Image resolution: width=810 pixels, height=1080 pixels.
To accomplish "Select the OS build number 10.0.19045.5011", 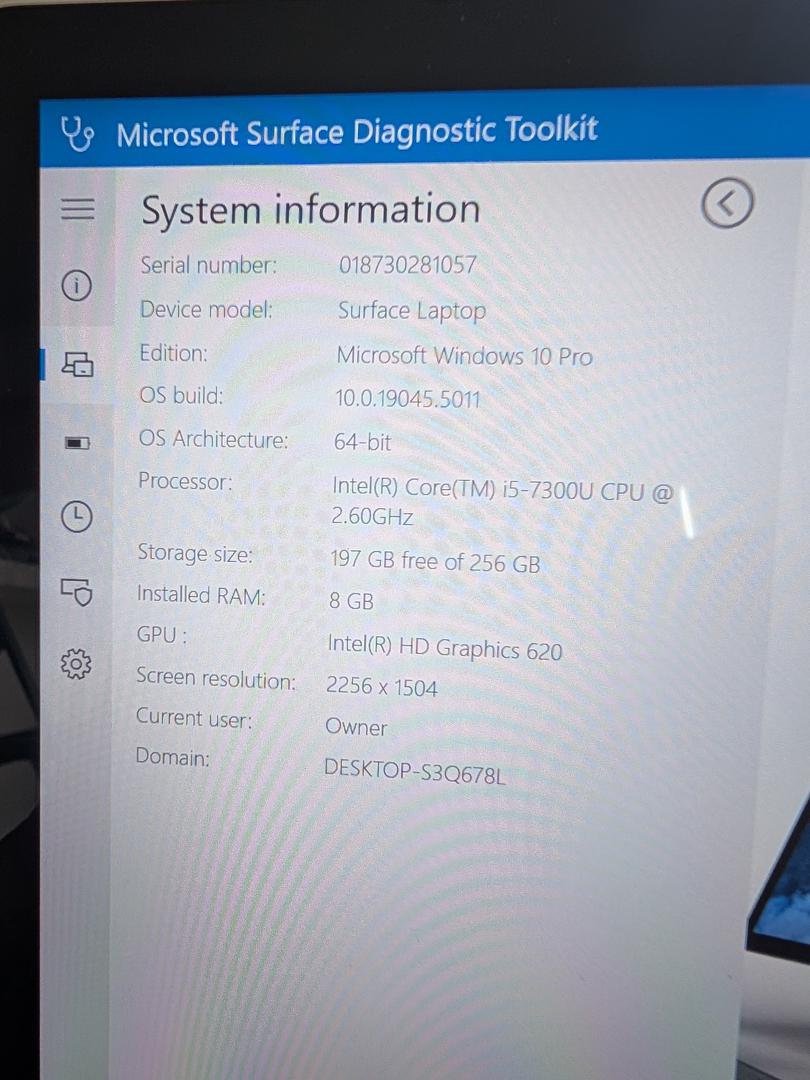I will pyautogui.click(x=407, y=400).
